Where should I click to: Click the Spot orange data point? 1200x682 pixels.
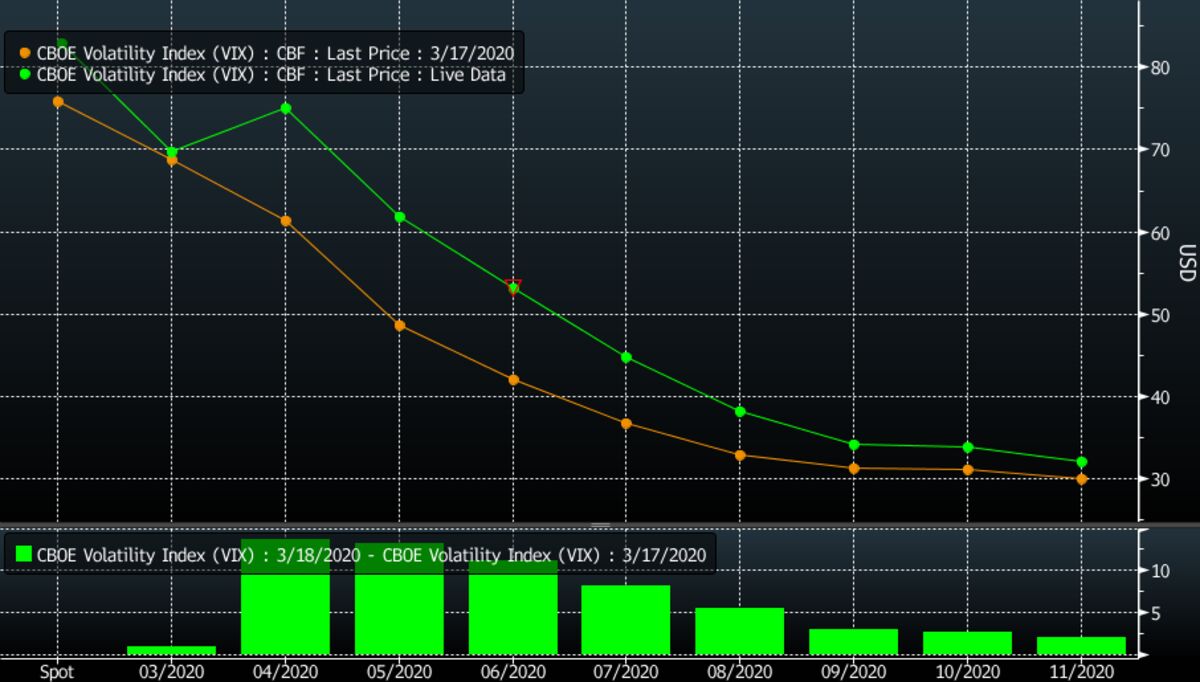[x=57, y=100]
